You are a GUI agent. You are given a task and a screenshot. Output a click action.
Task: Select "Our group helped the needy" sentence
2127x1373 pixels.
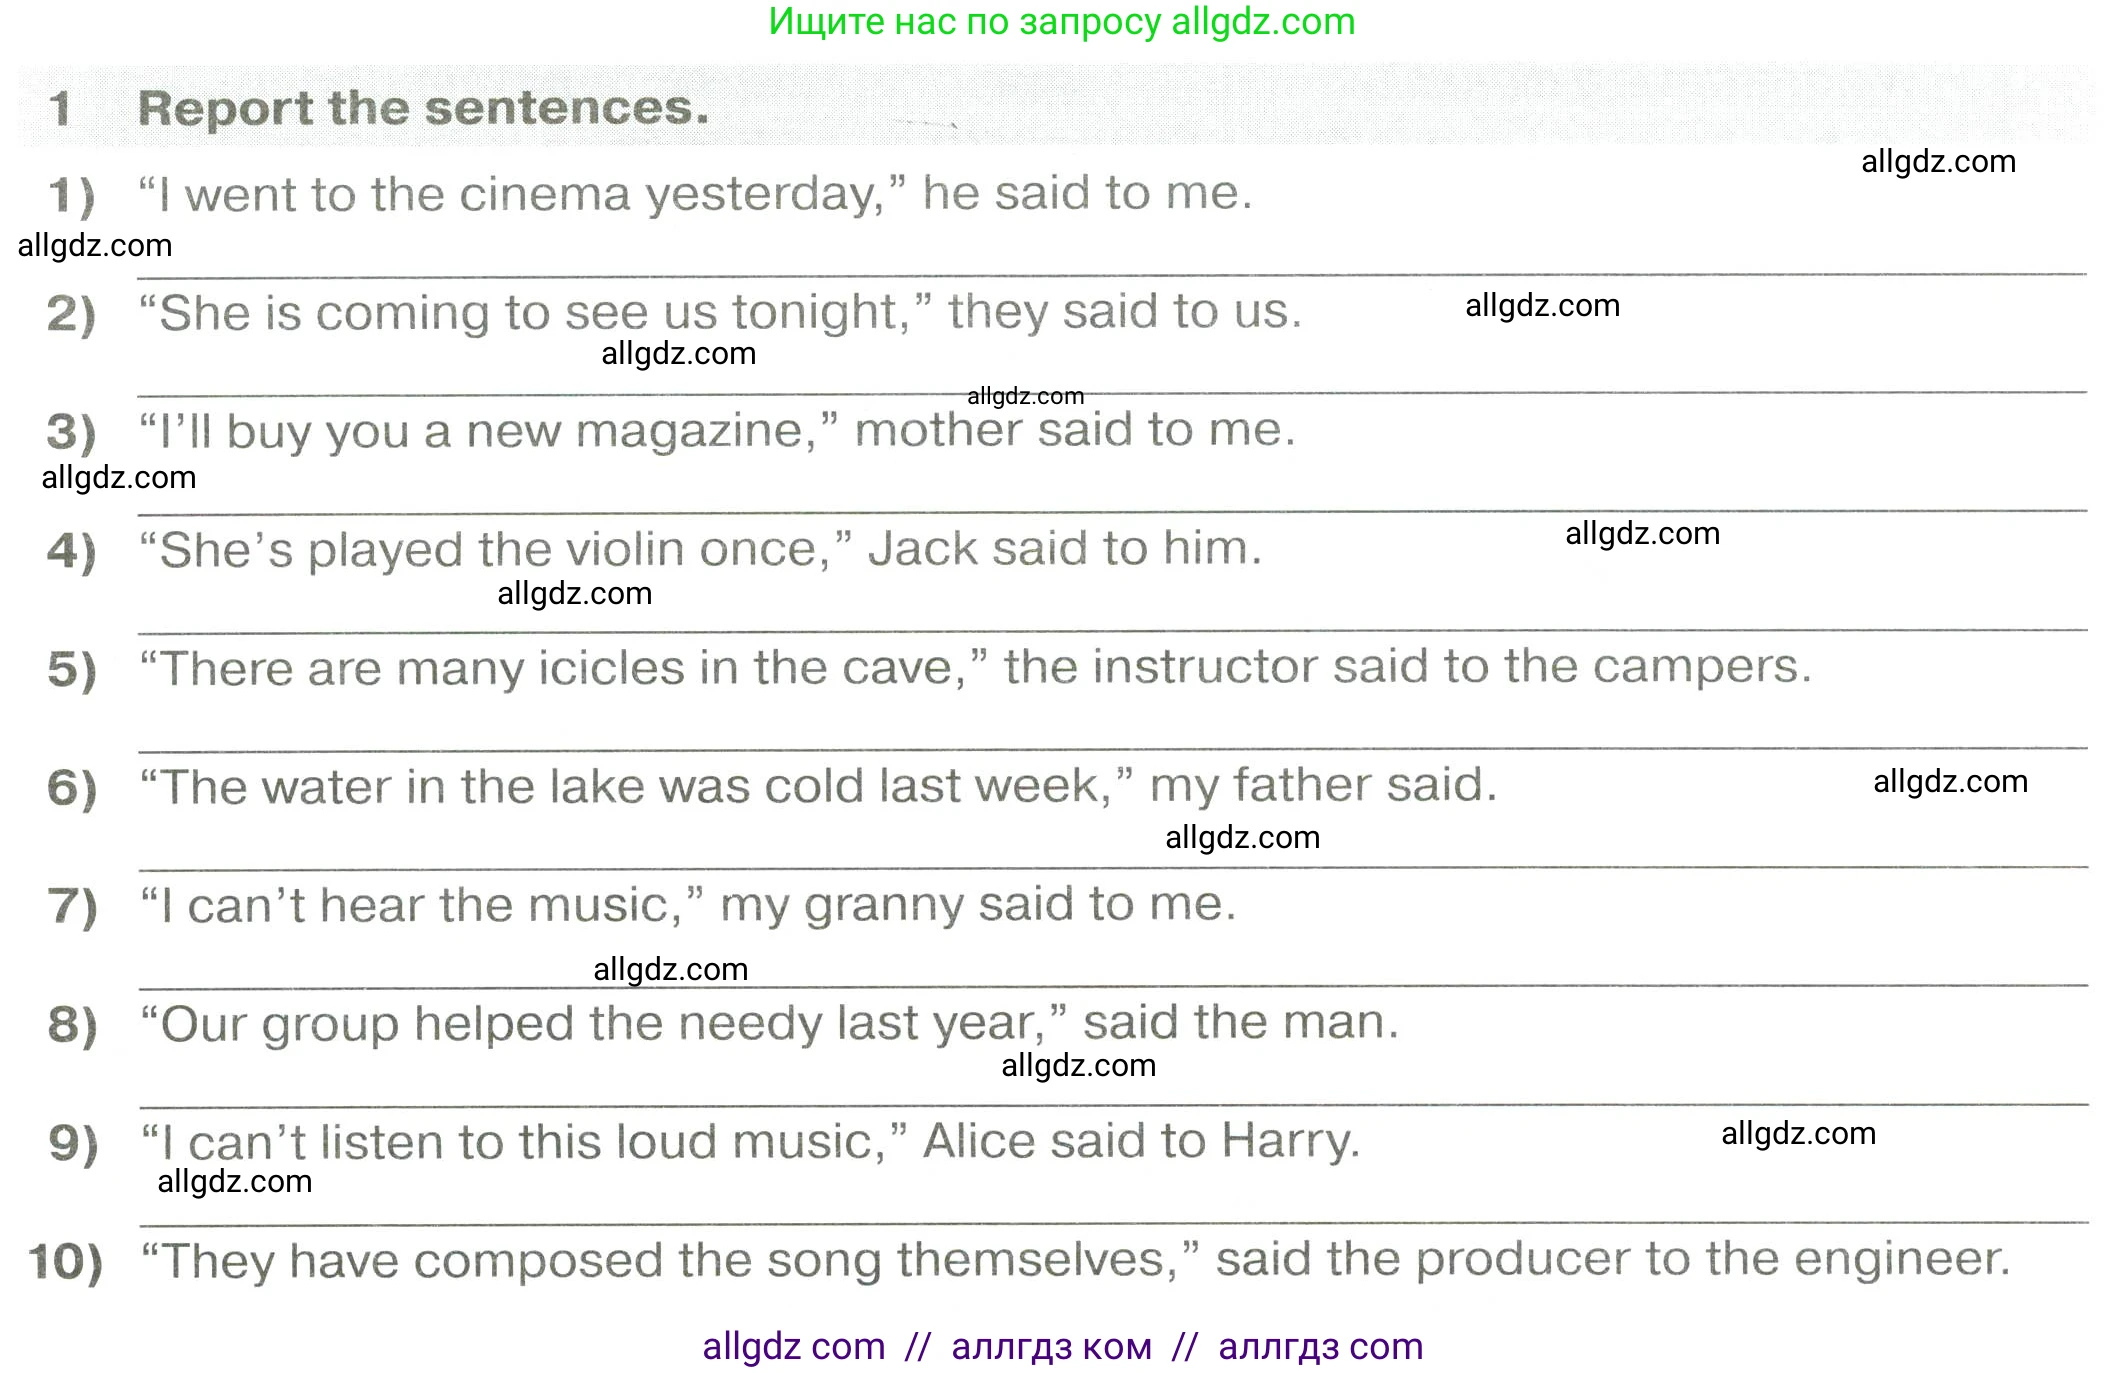[768, 1023]
